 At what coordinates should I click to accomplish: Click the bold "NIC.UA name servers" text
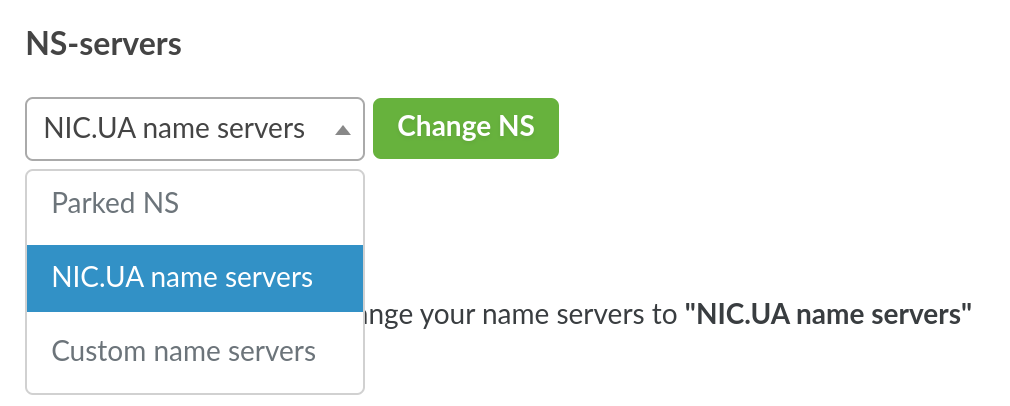[828, 316]
